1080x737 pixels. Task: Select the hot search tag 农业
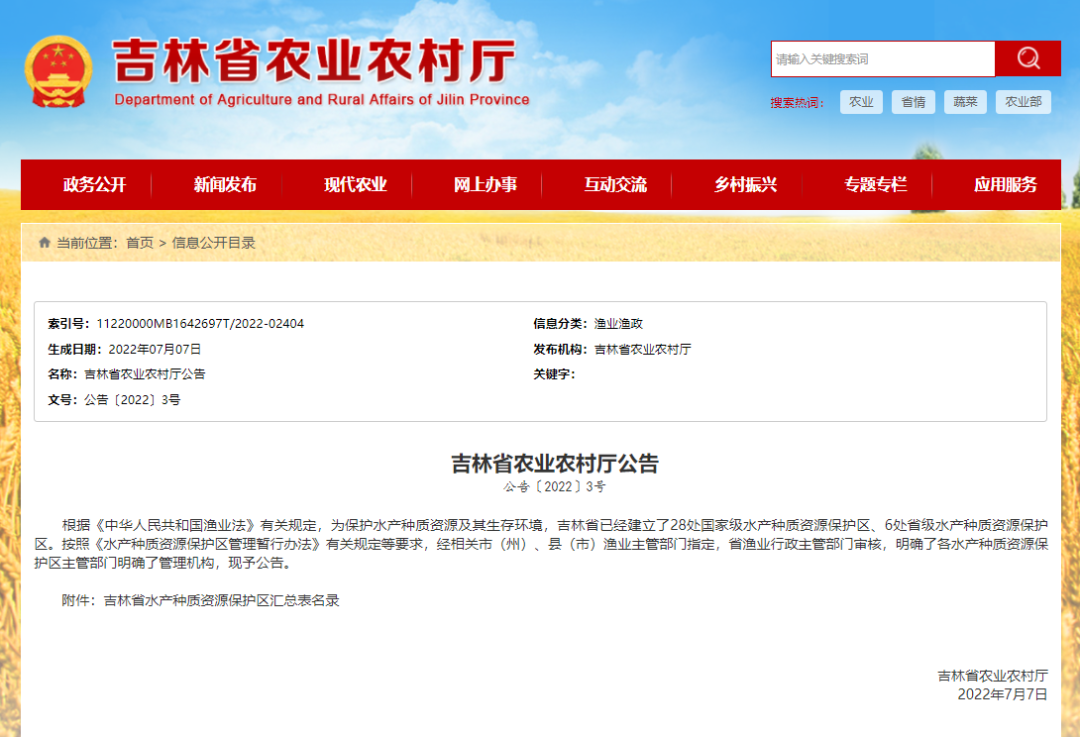pyautogui.click(x=861, y=101)
